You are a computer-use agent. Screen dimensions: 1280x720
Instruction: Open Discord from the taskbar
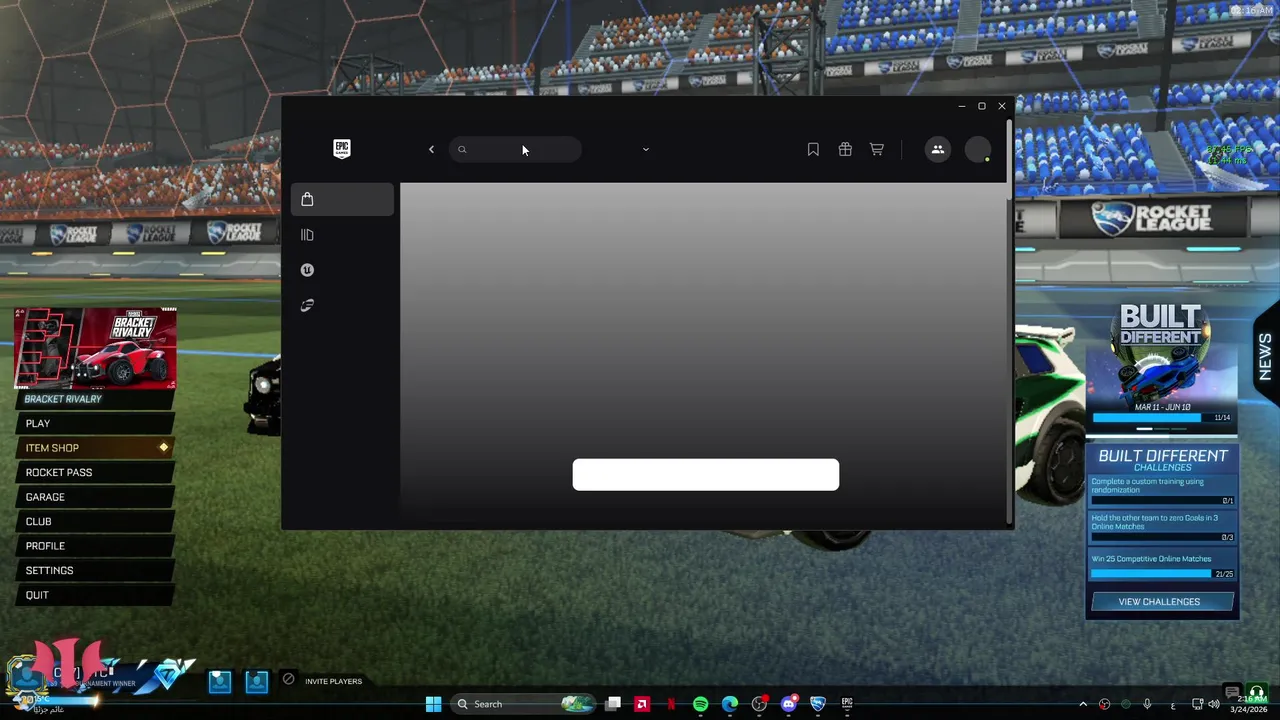coord(788,704)
